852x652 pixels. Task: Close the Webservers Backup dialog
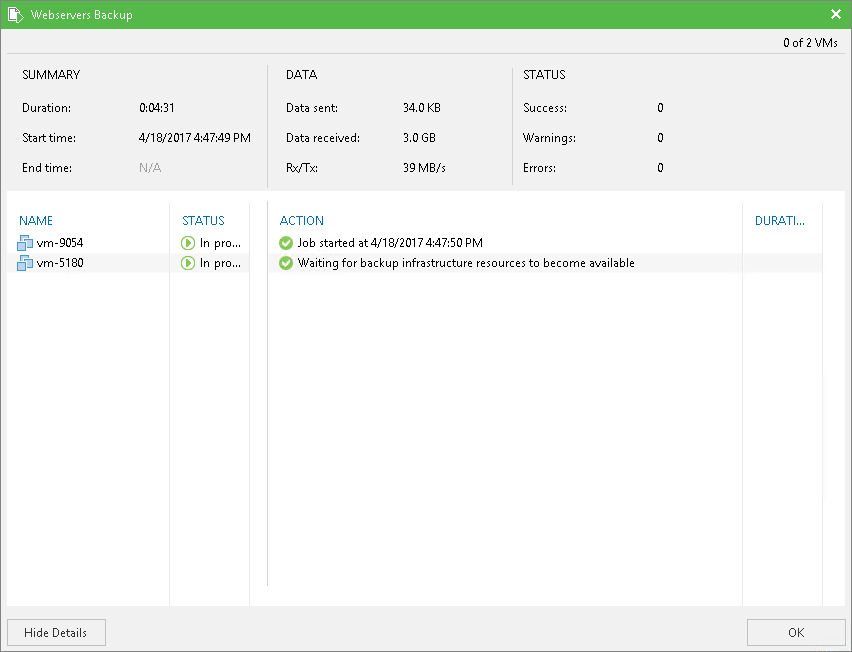(836, 14)
